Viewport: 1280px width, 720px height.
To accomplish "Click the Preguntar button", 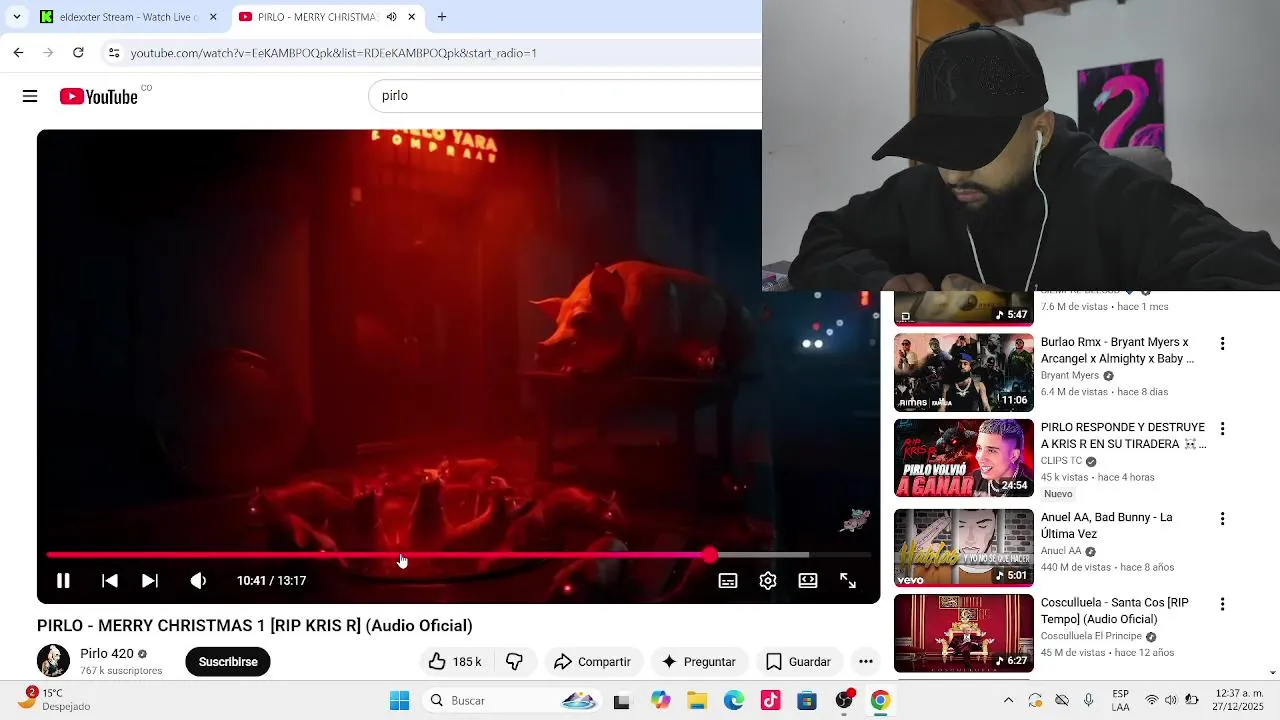I will click(698, 662).
